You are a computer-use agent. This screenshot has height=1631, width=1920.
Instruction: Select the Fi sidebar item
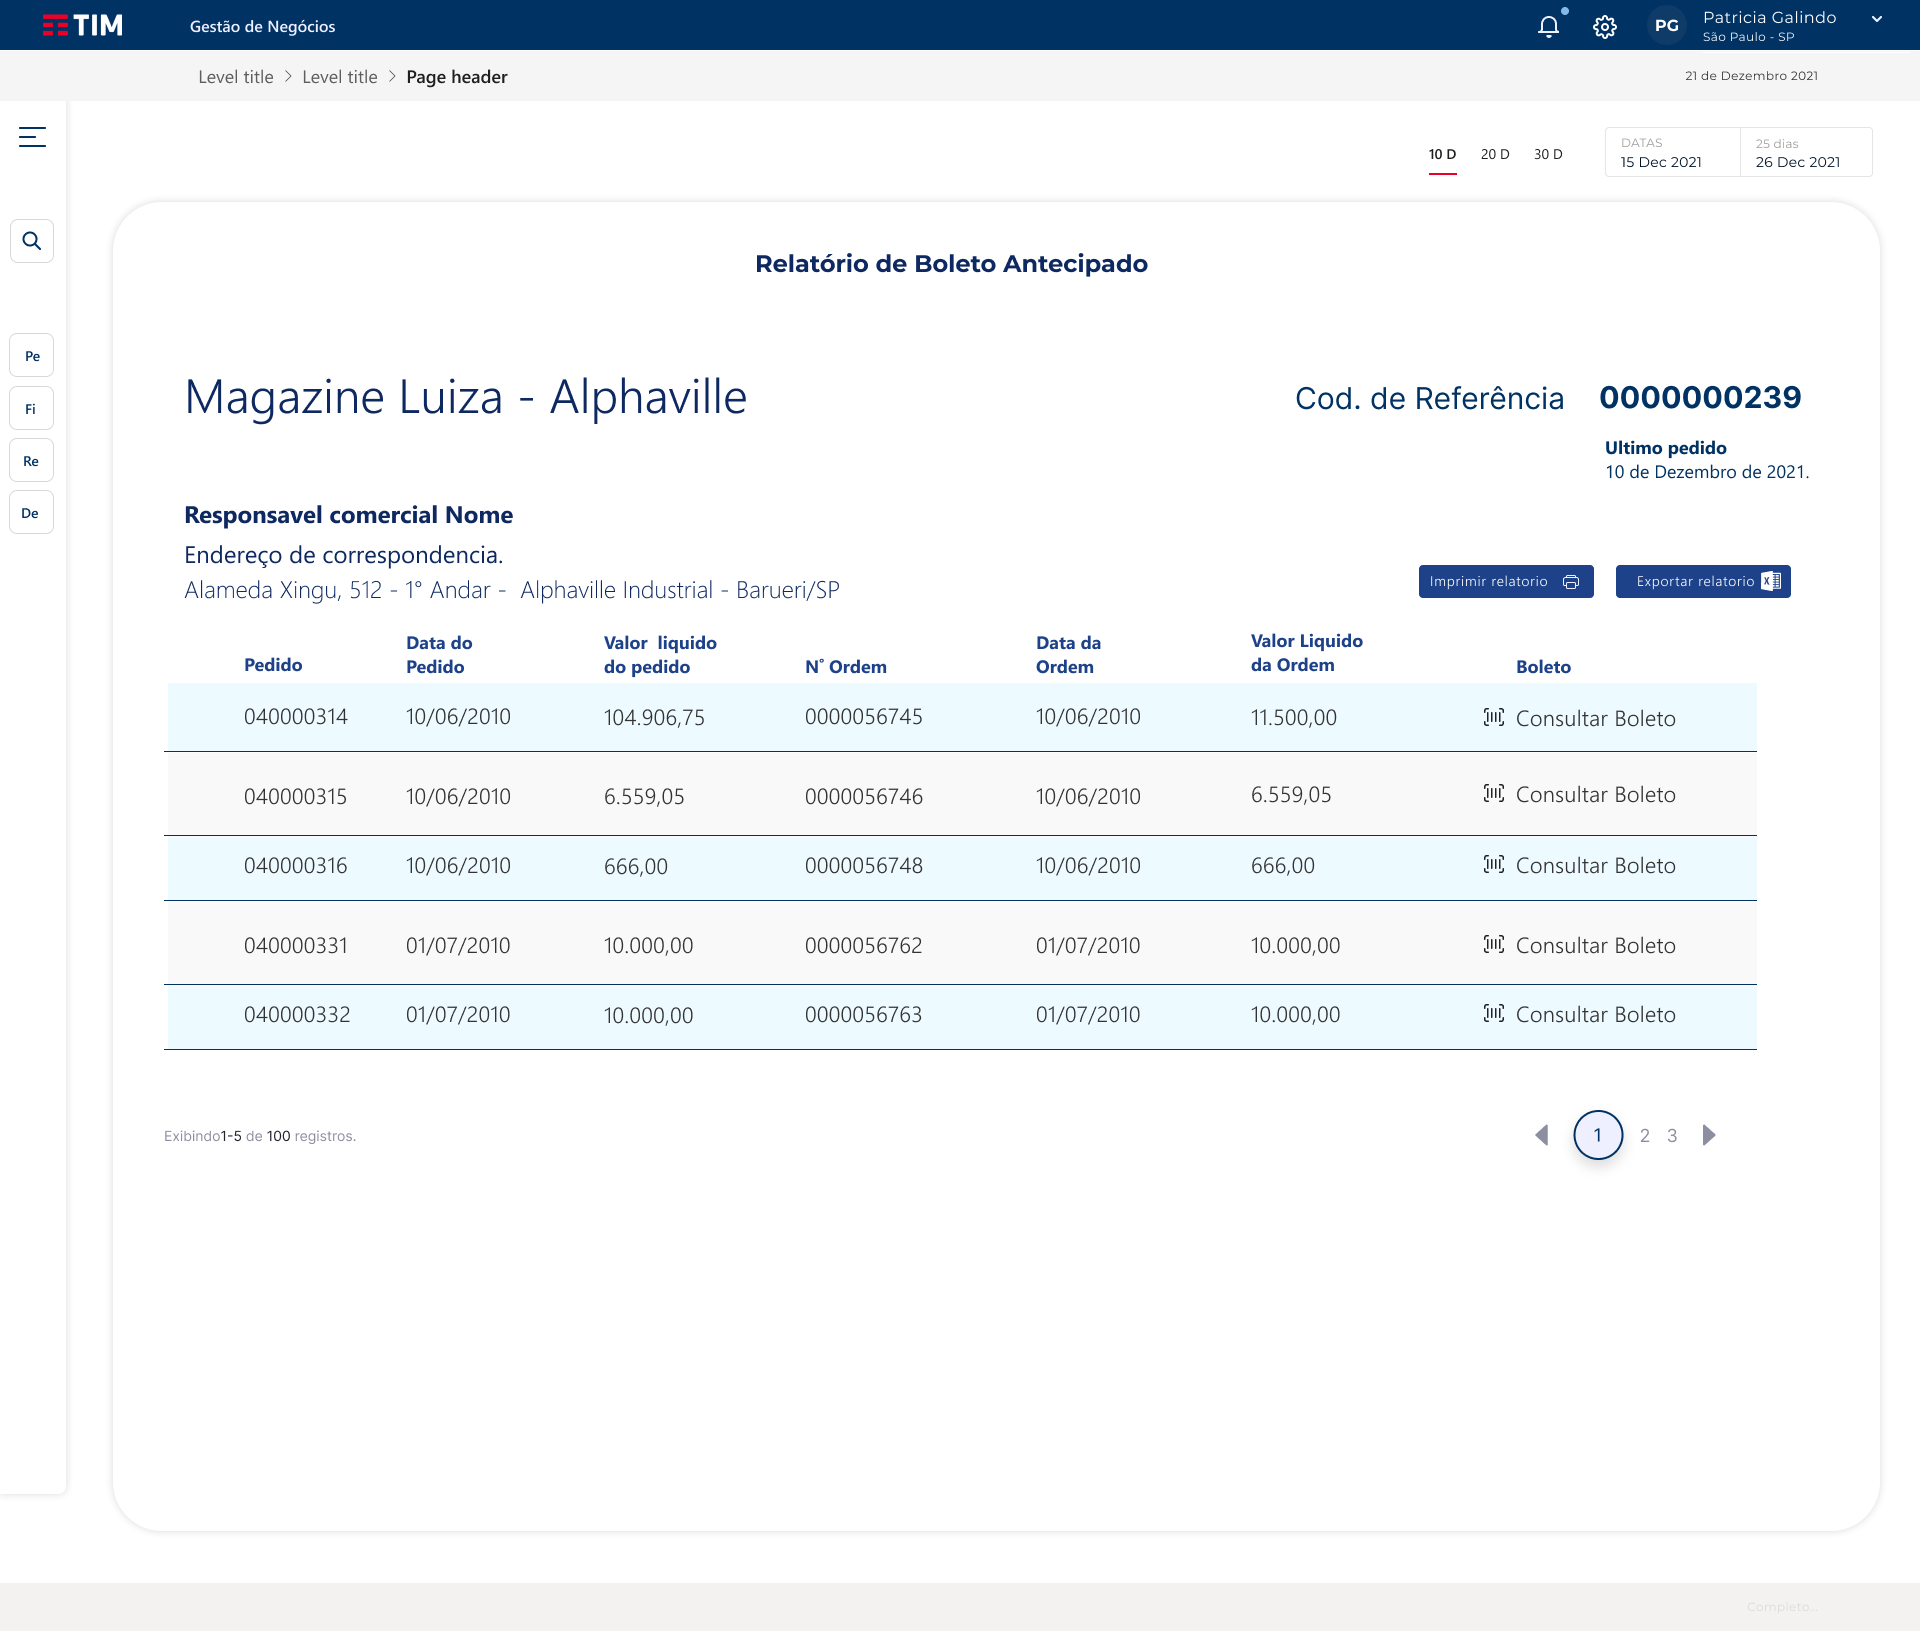coord(32,409)
